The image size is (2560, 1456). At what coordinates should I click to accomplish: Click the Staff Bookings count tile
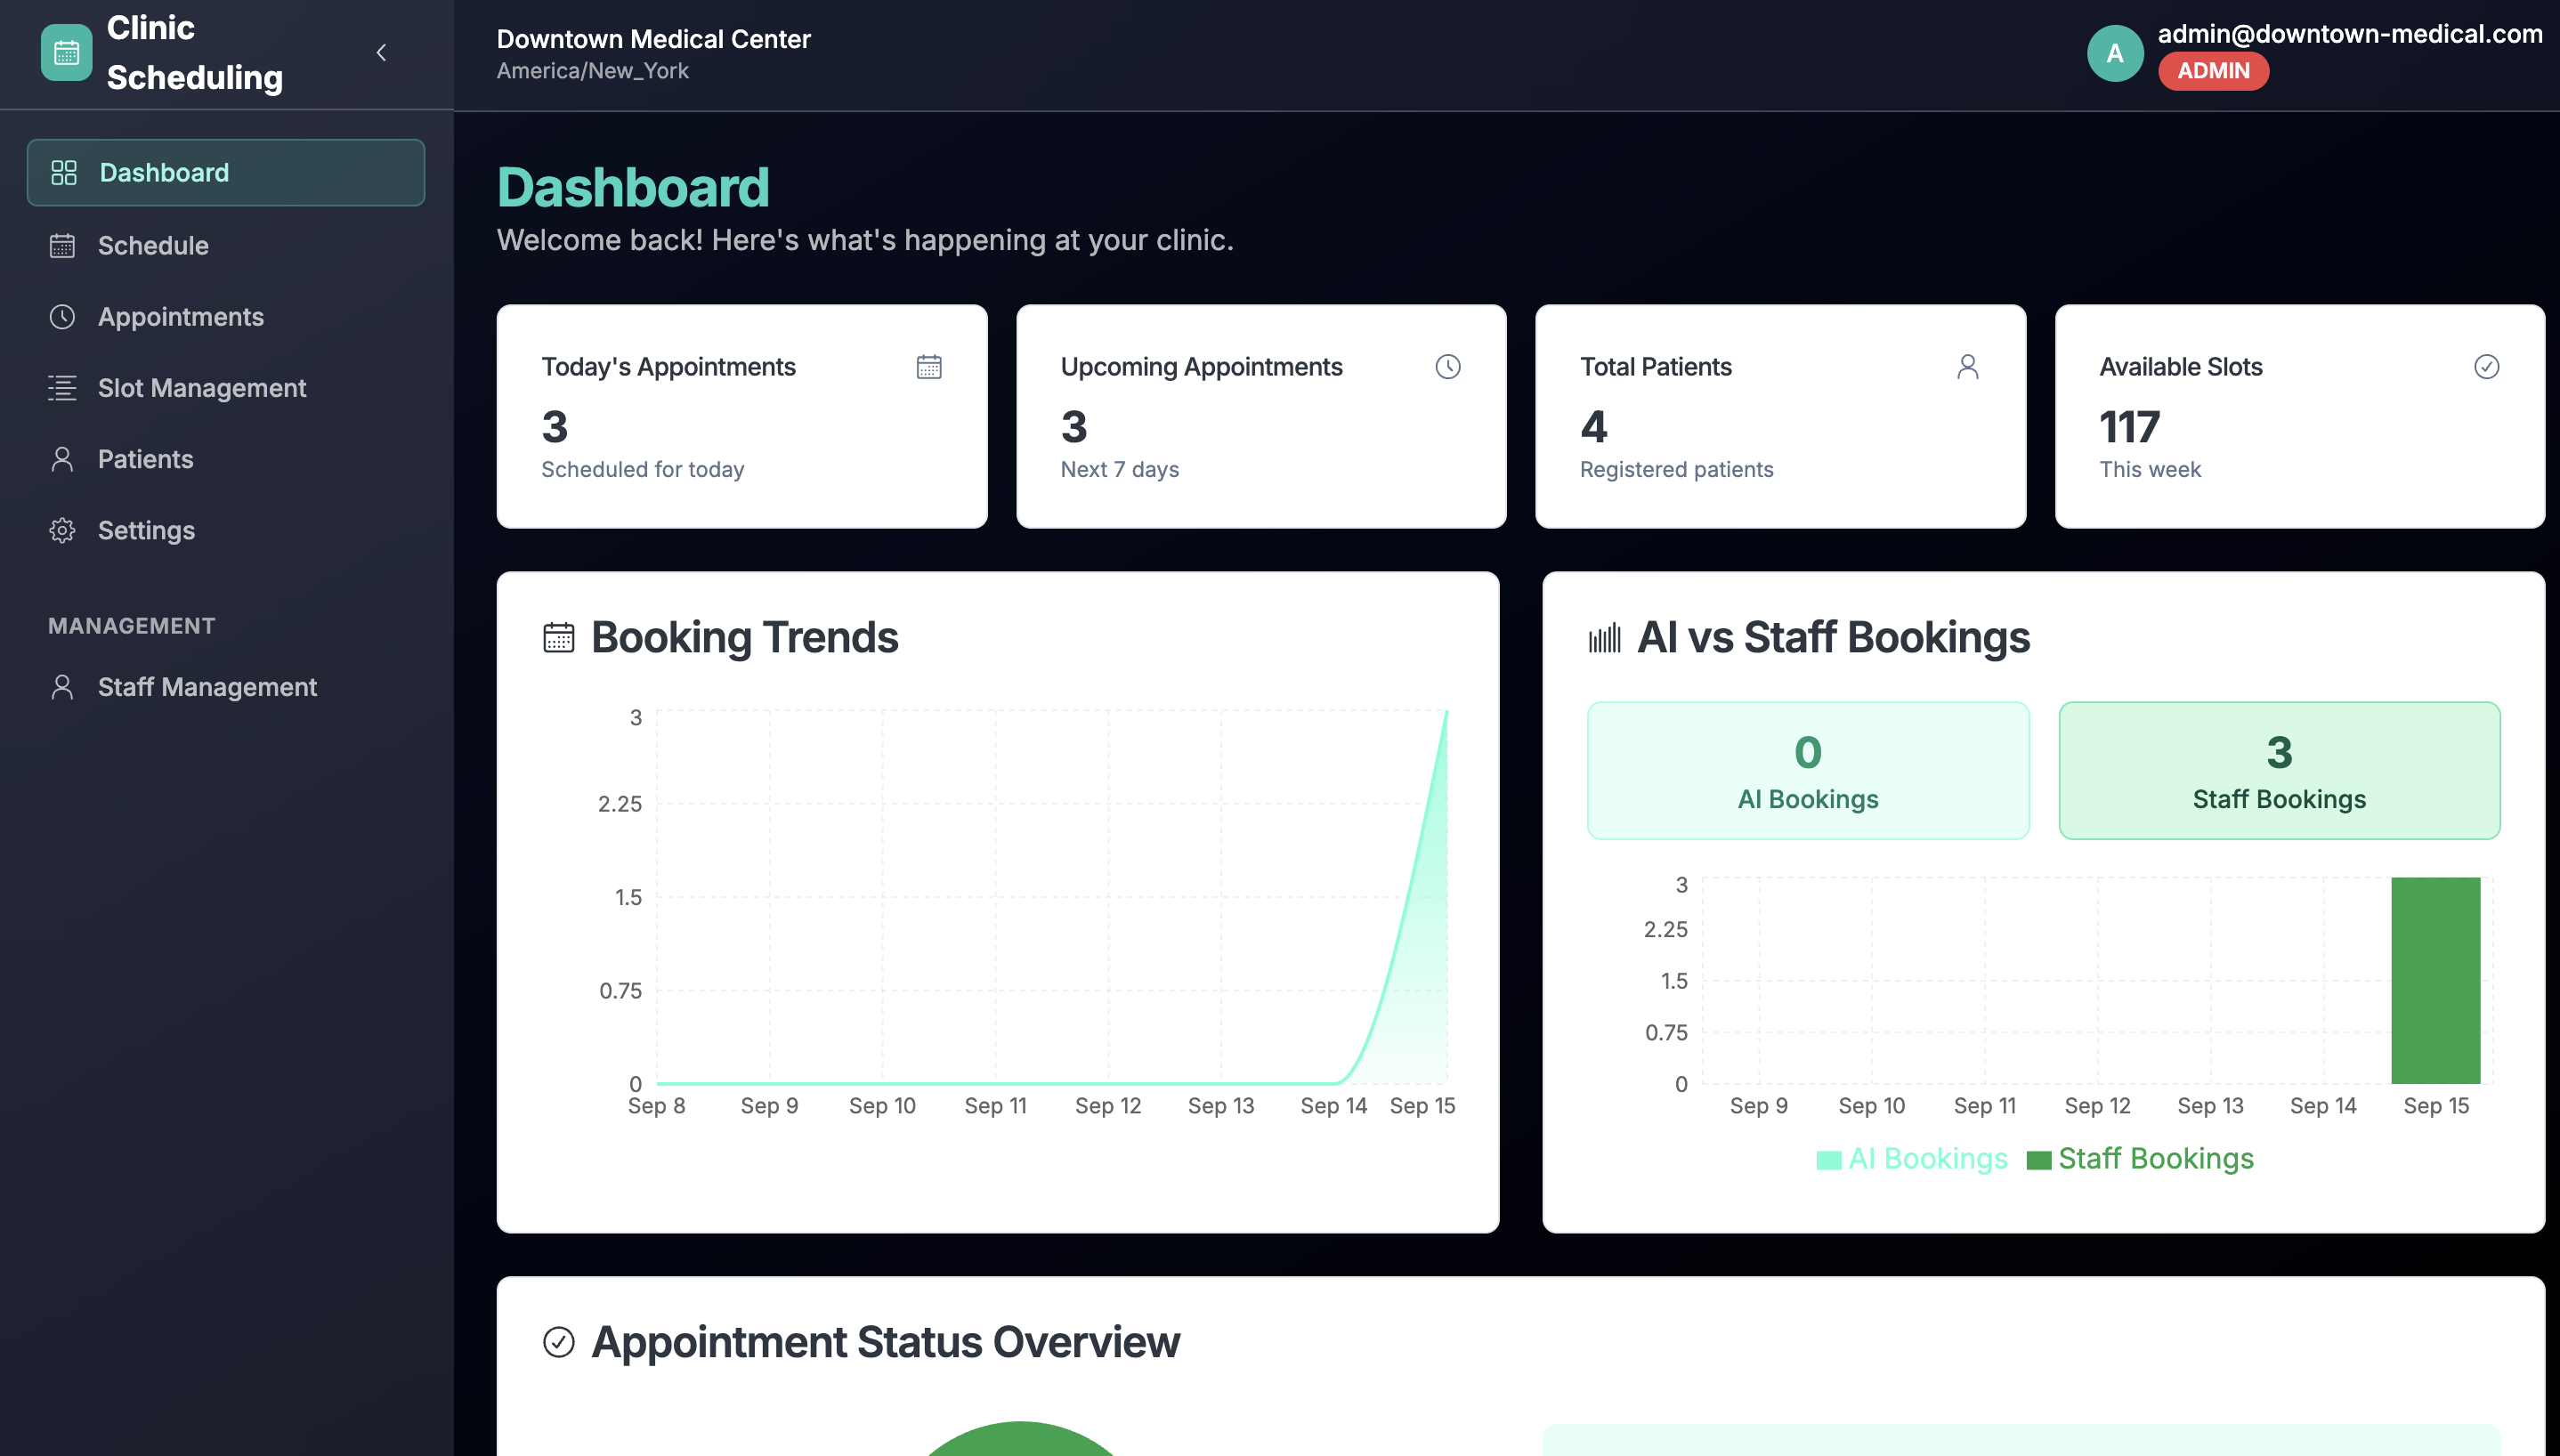click(2278, 770)
